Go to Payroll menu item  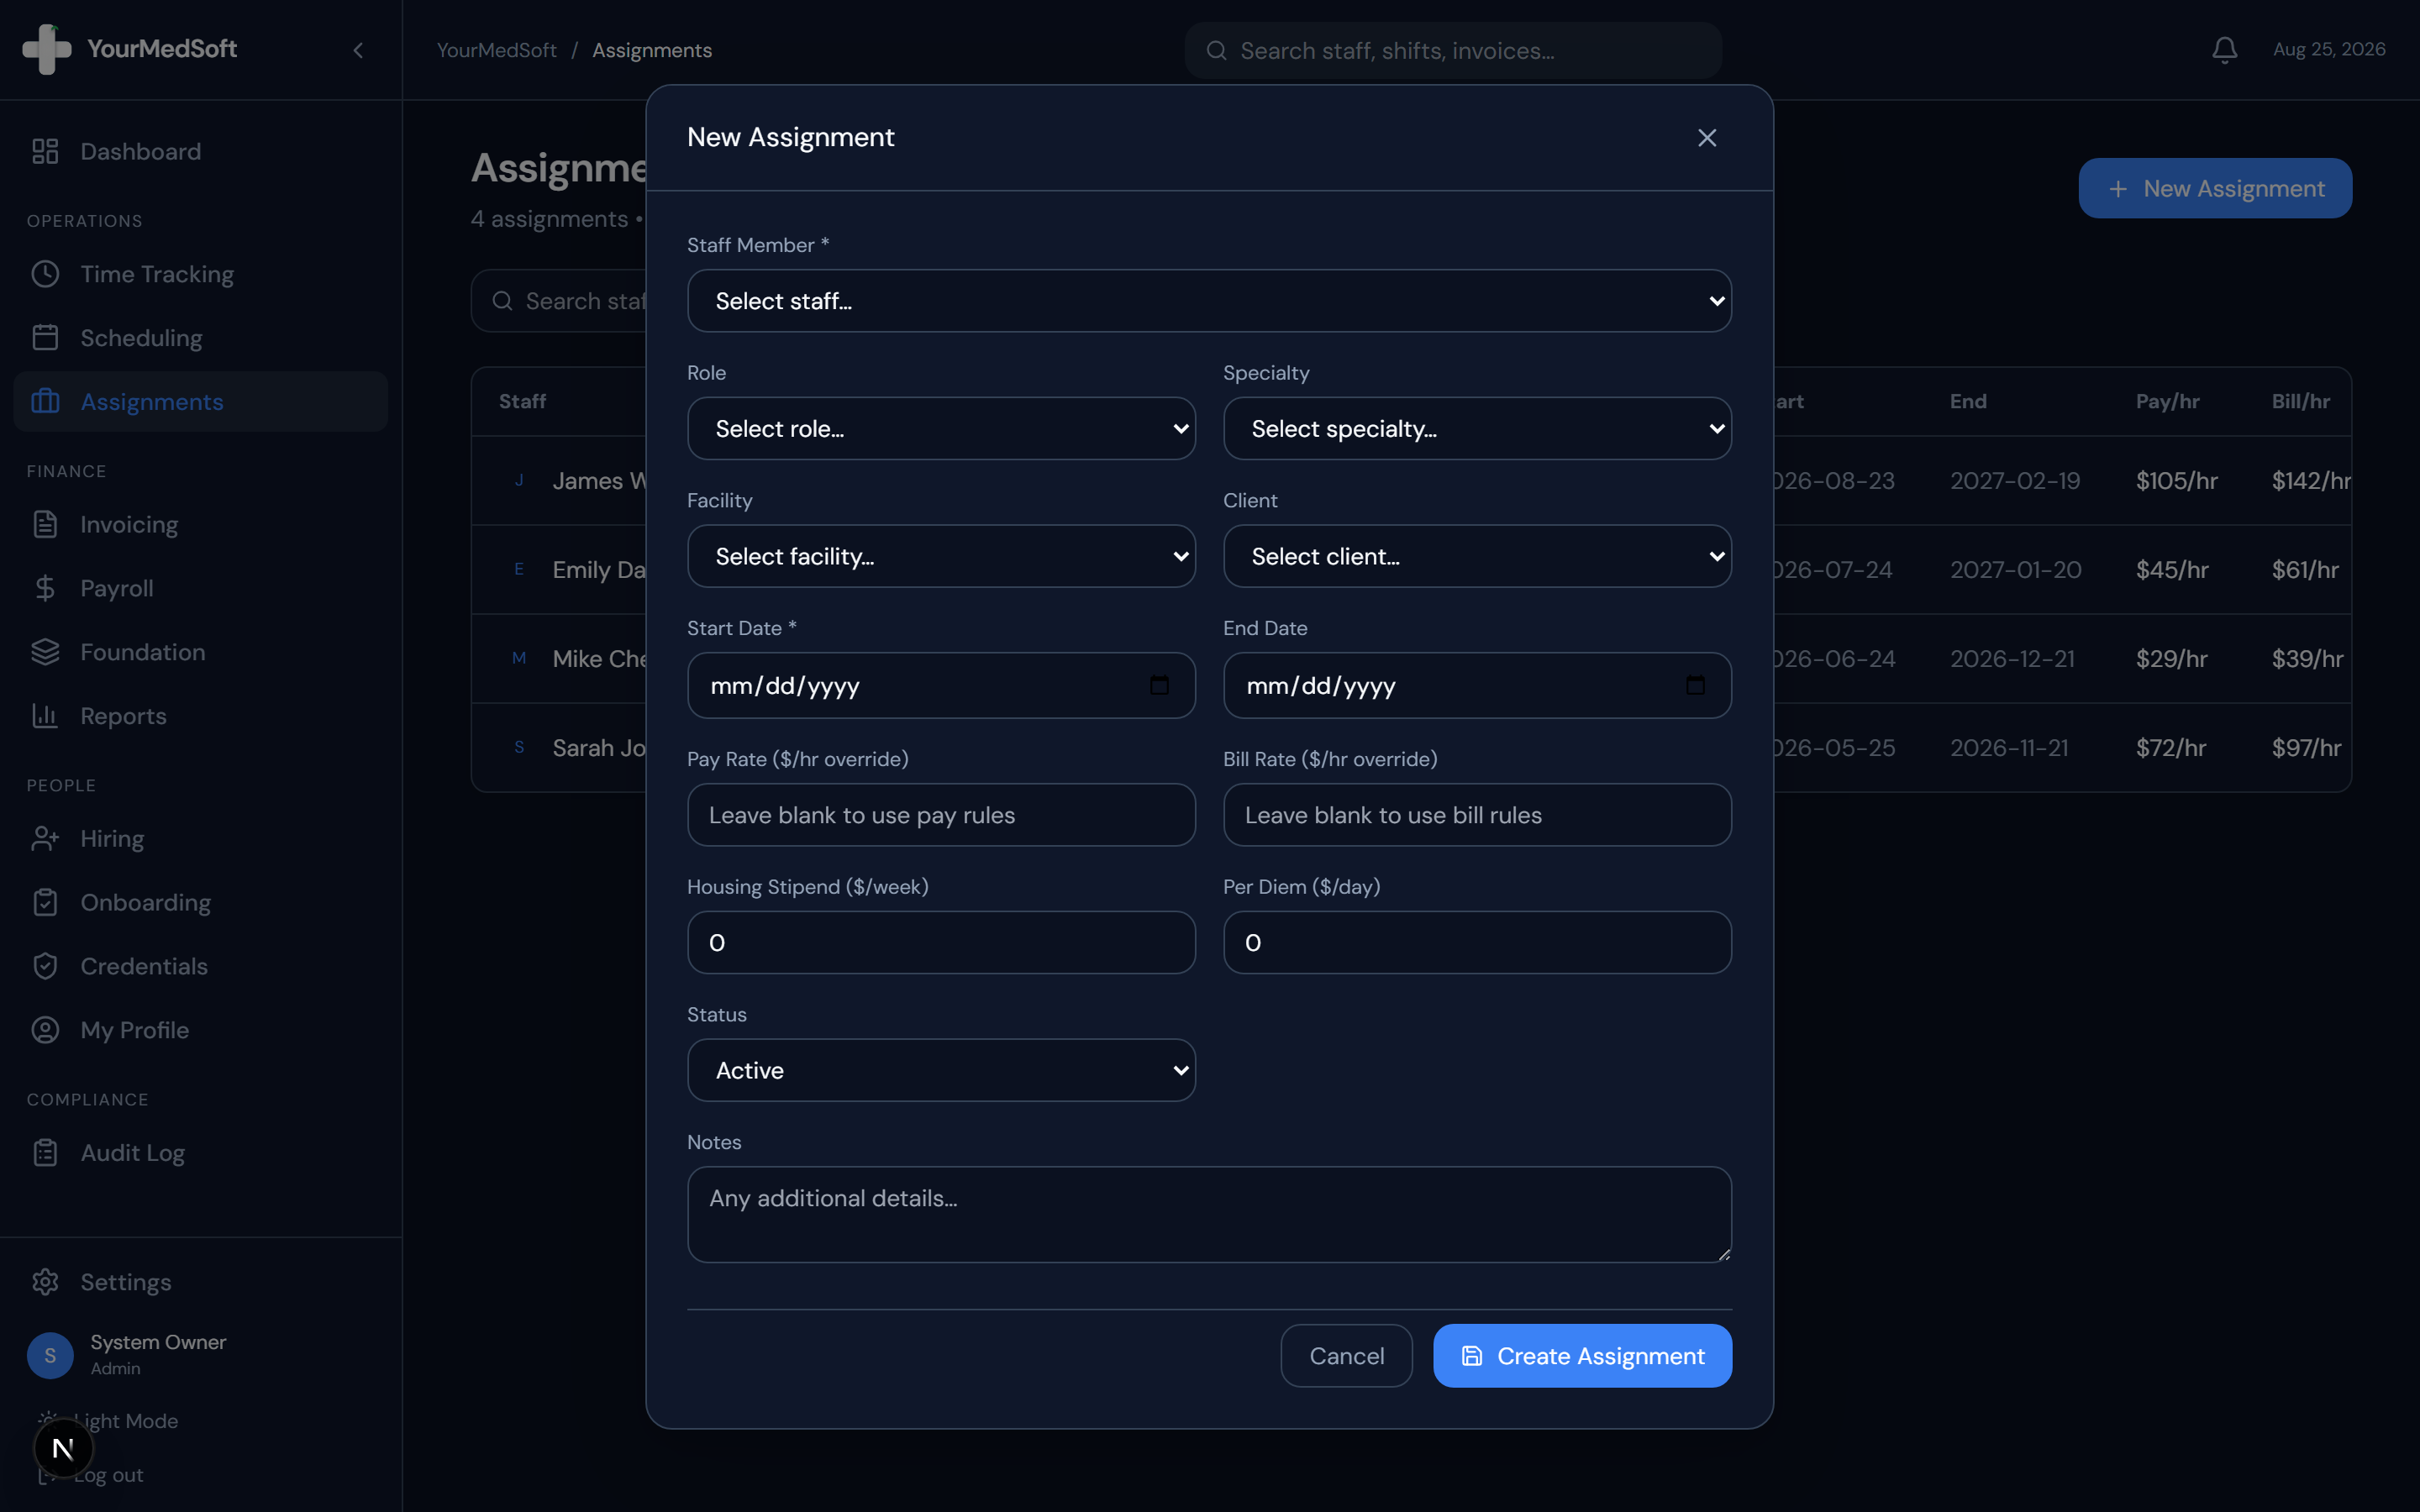tap(201, 588)
